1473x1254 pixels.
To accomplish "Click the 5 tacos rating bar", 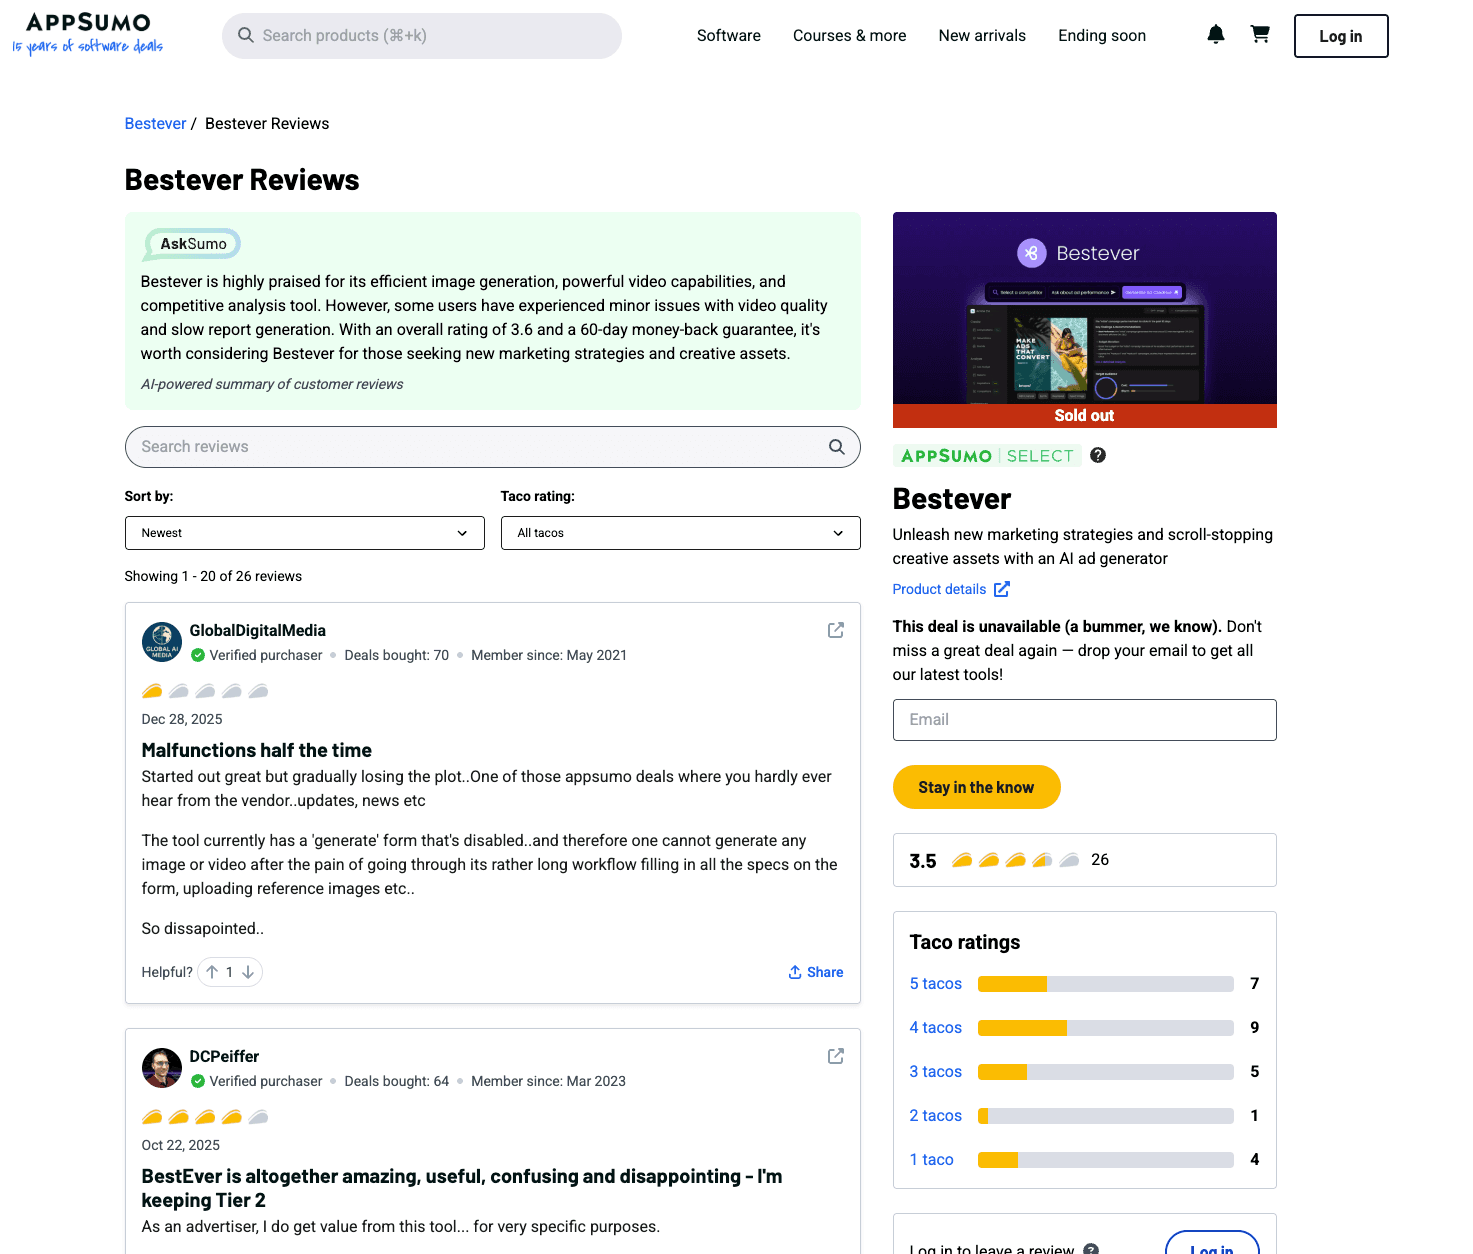I will (1106, 984).
